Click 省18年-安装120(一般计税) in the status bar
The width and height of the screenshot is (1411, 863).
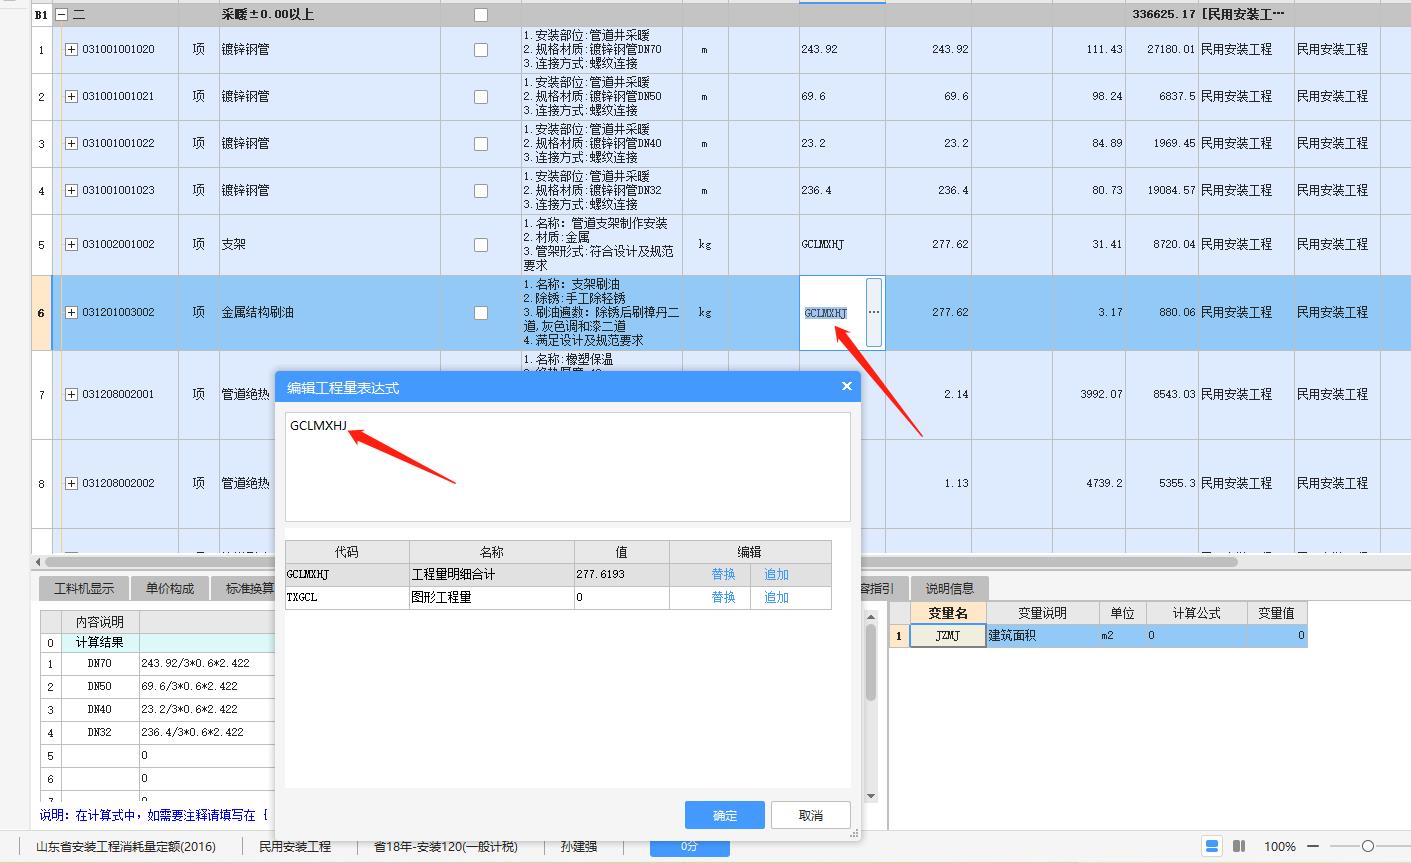pyautogui.click(x=446, y=846)
